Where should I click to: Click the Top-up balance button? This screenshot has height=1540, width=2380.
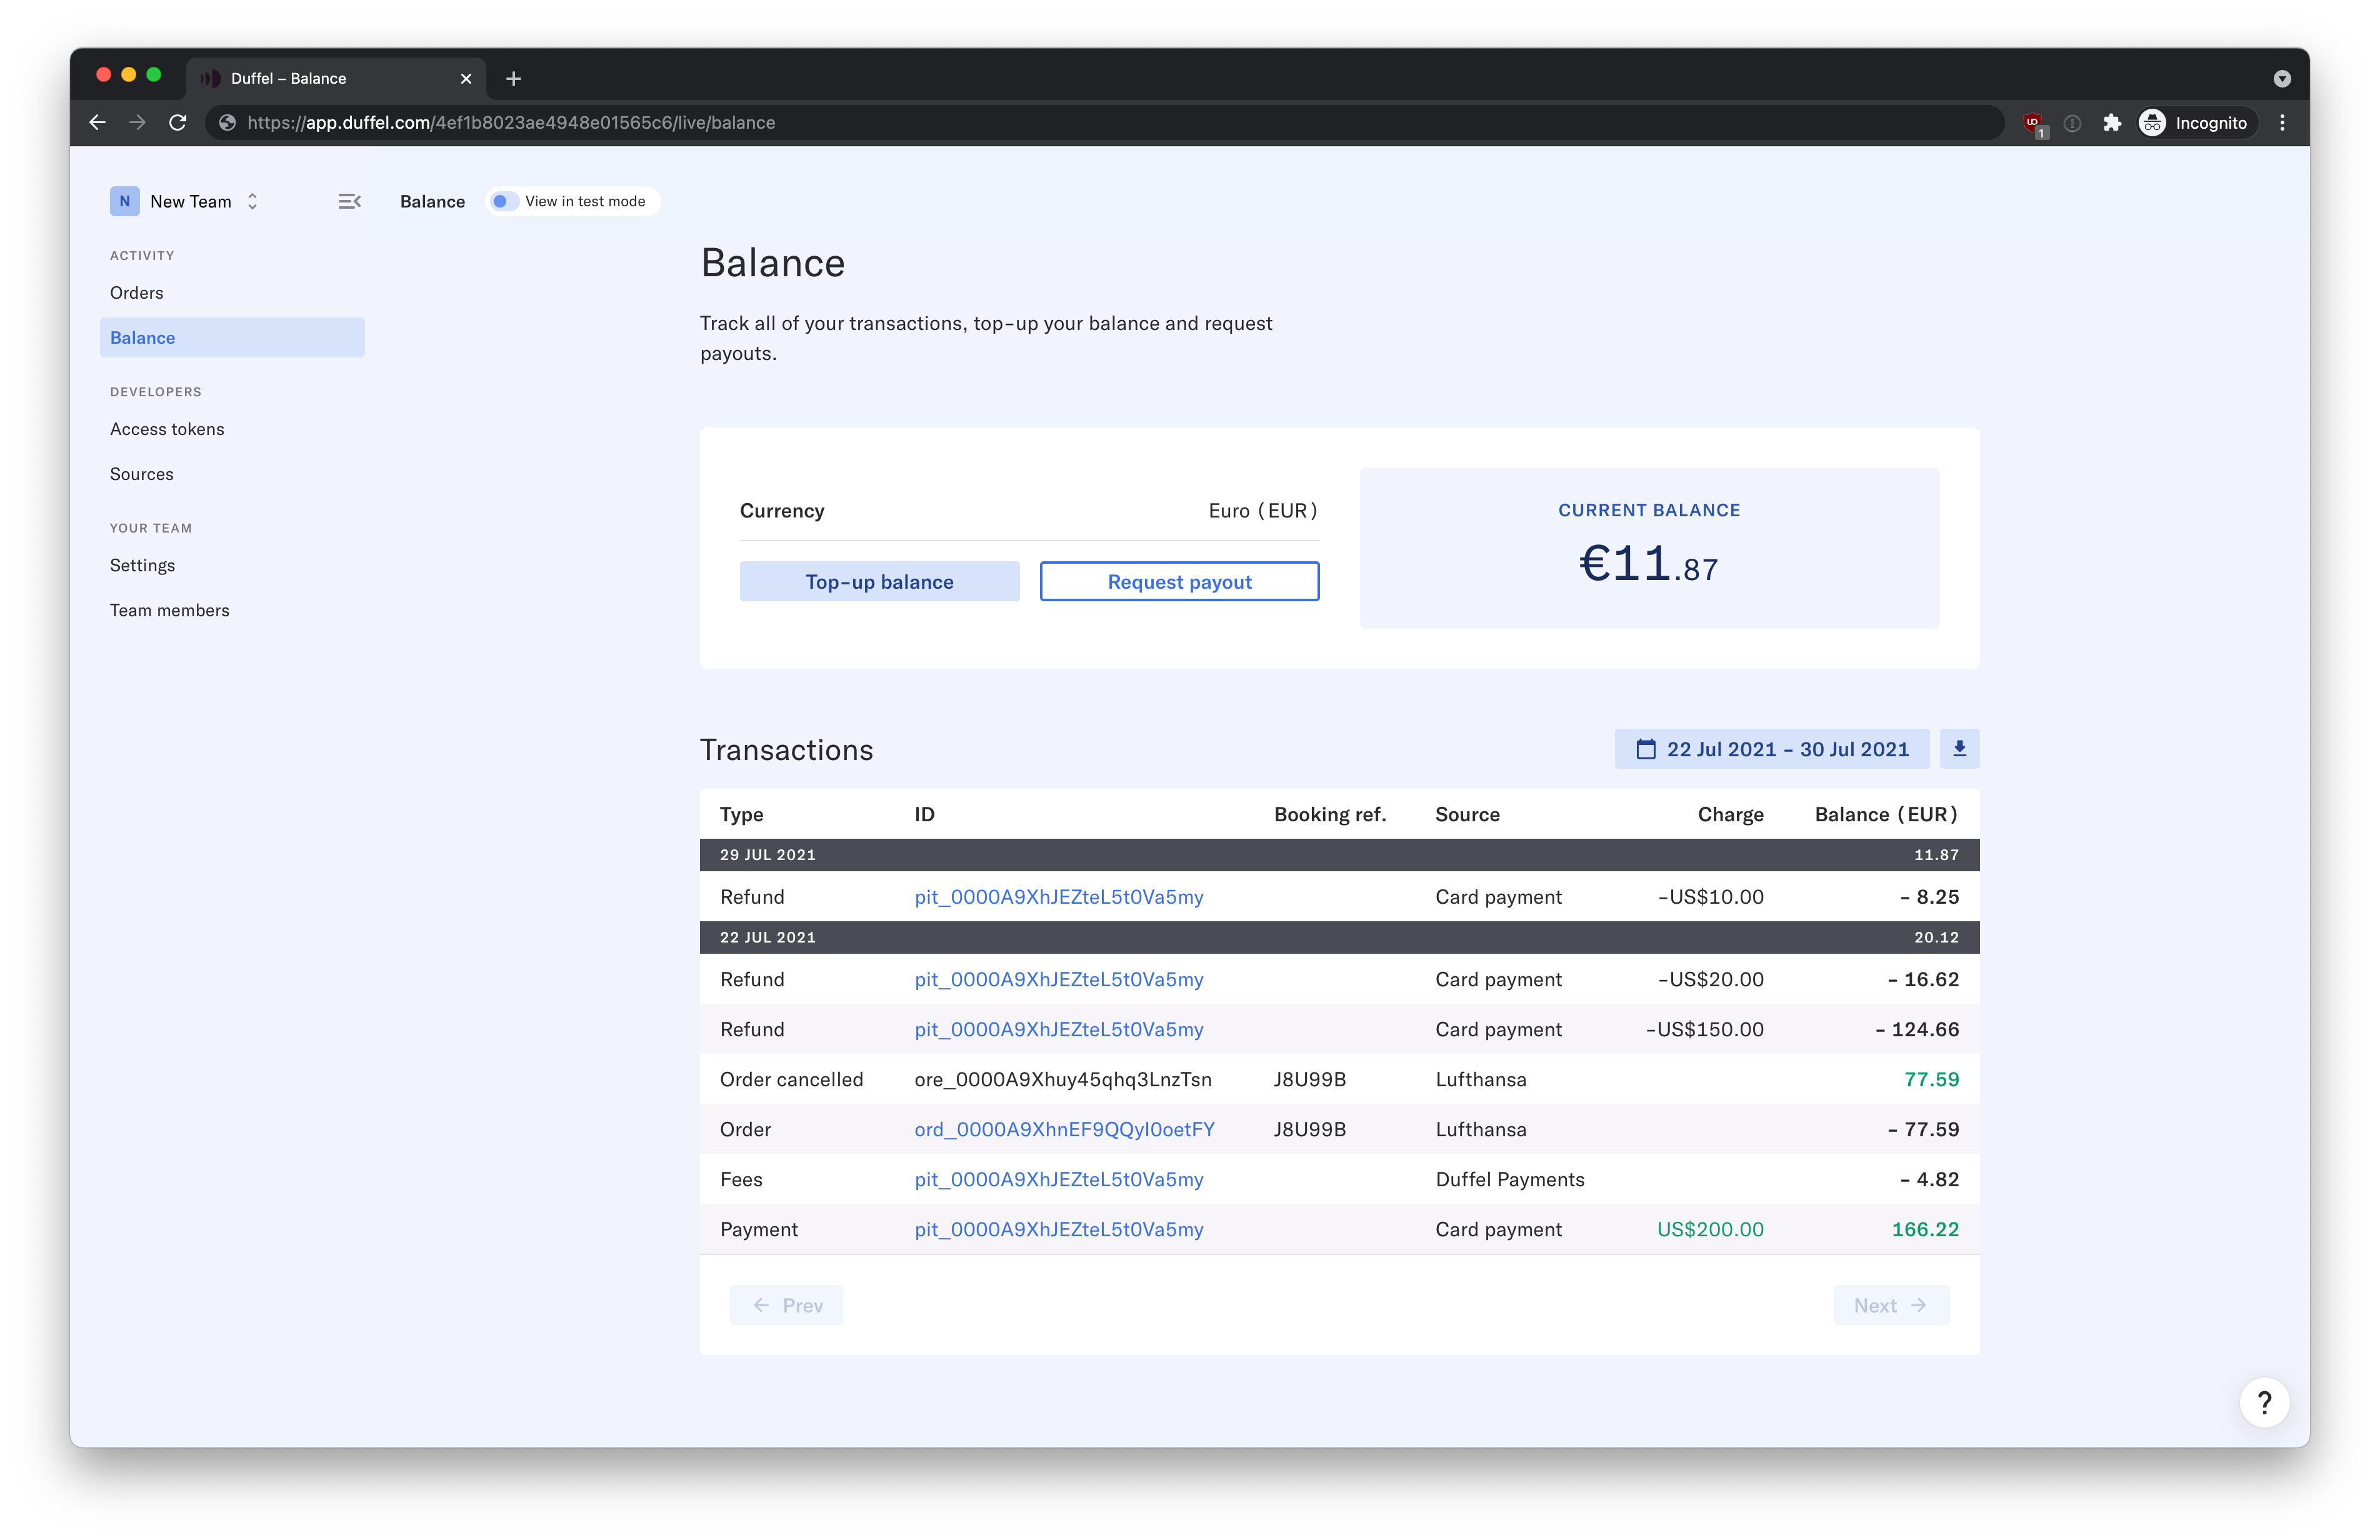coord(879,582)
